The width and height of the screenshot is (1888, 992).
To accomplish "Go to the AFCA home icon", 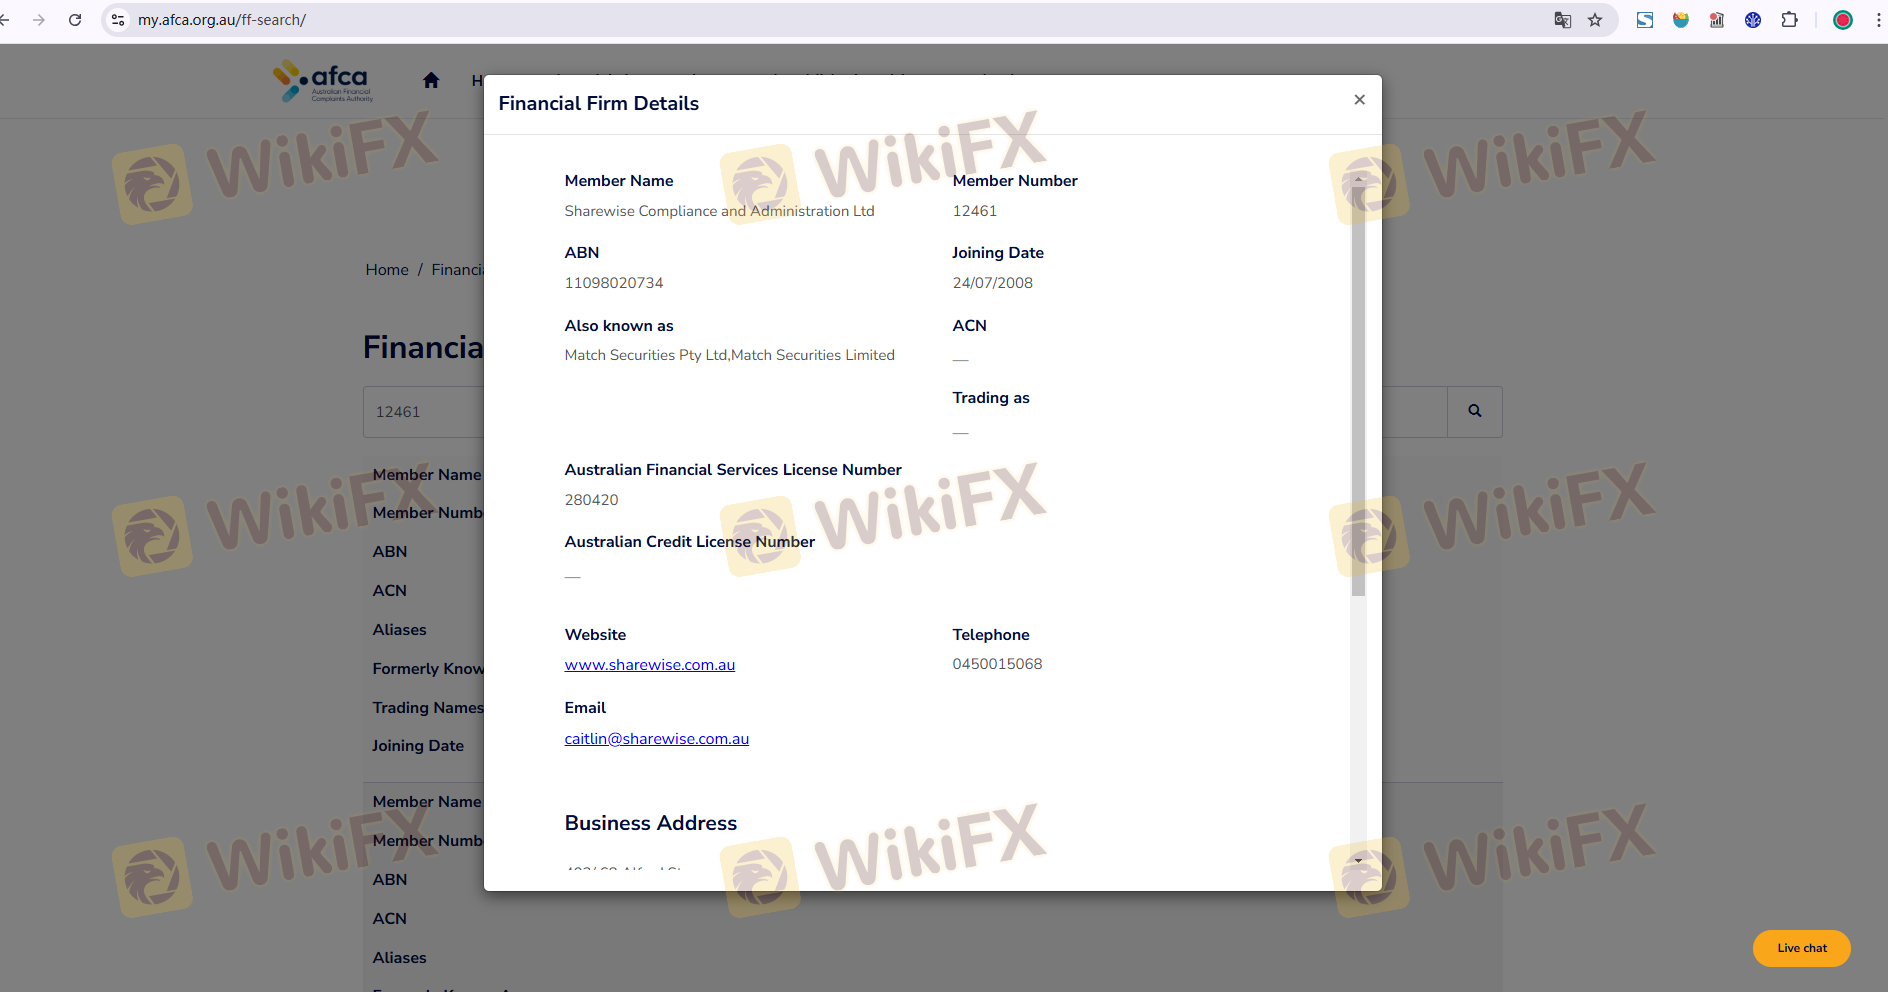I will point(431,80).
